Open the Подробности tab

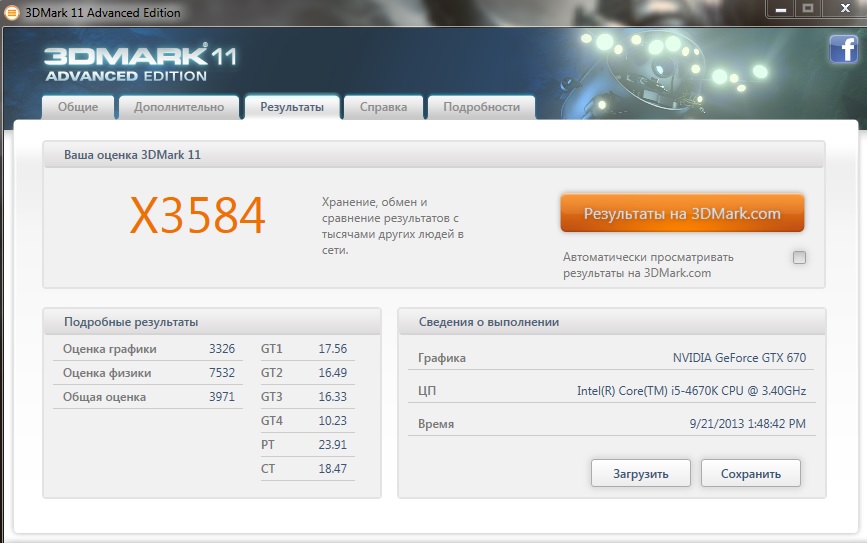click(x=482, y=107)
